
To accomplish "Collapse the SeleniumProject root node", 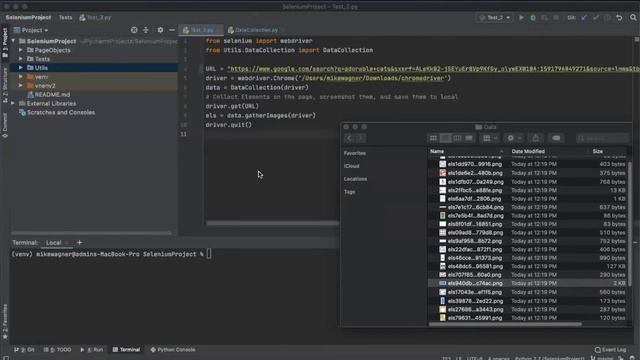I will tap(13, 41).
